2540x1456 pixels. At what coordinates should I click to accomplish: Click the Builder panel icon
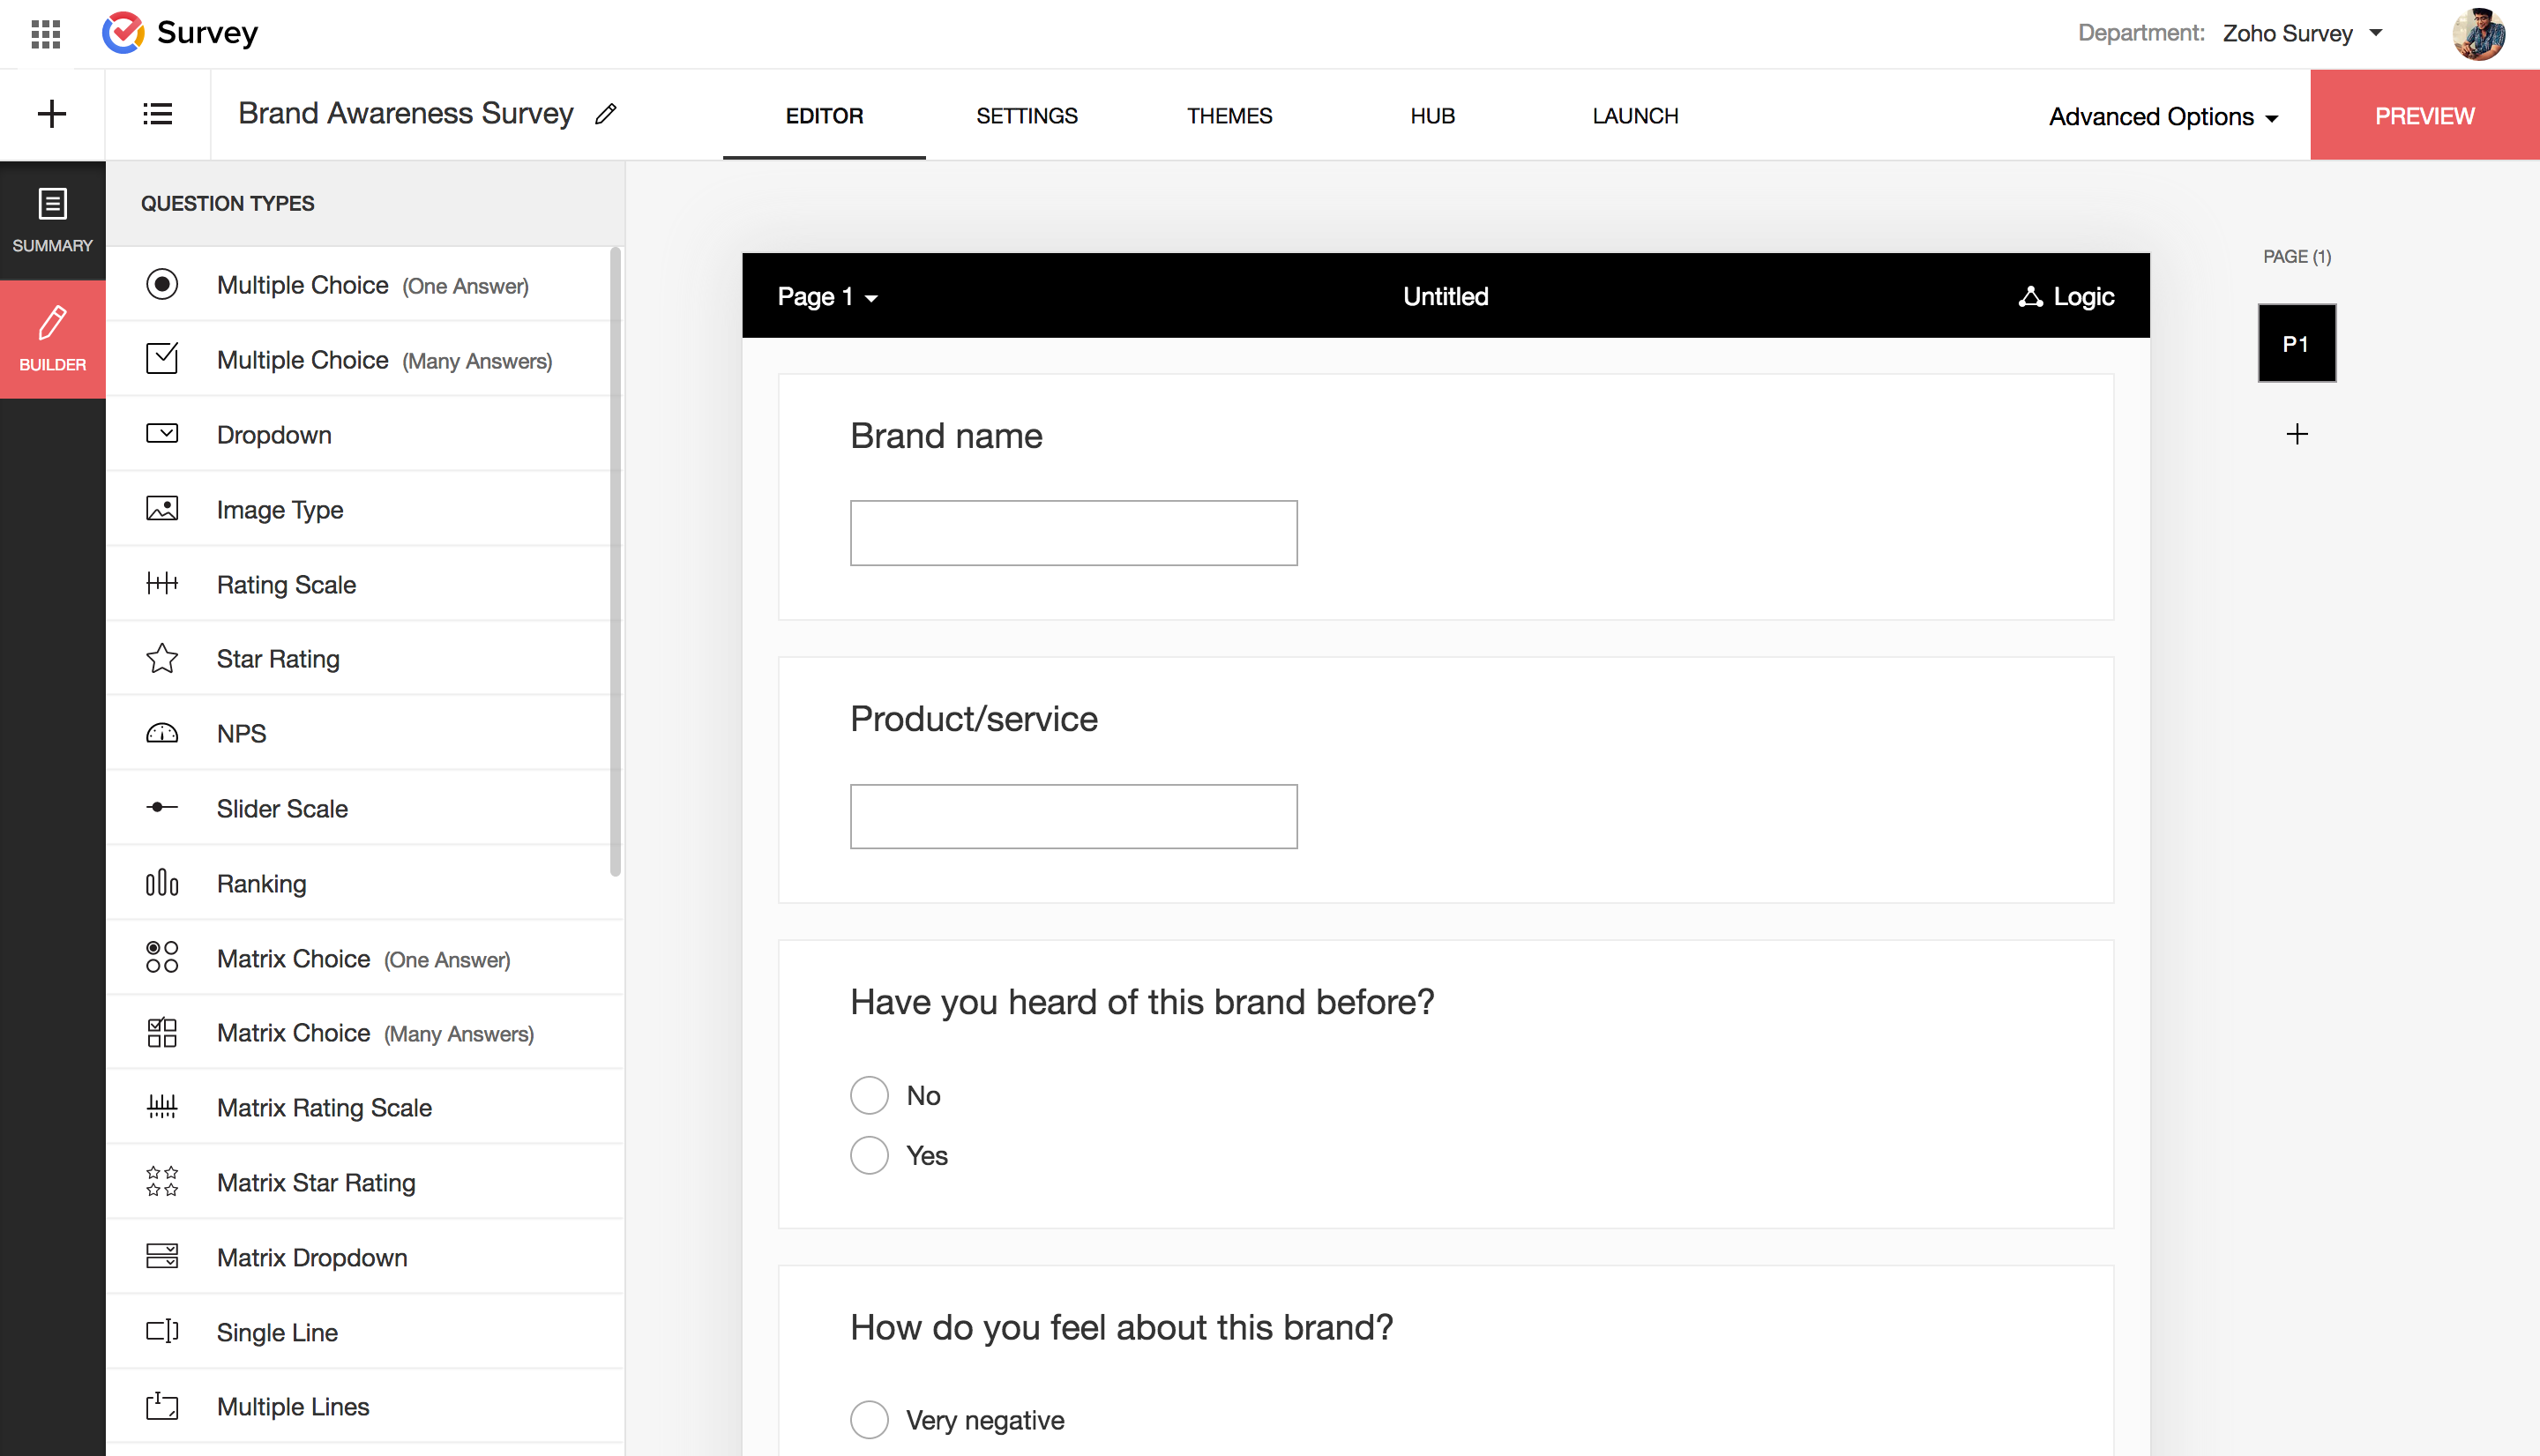point(52,339)
